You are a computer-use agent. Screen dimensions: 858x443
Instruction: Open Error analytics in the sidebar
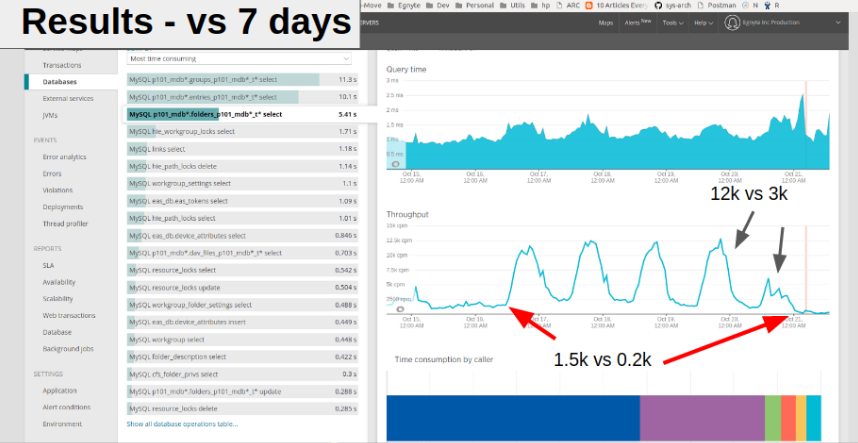click(x=64, y=157)
